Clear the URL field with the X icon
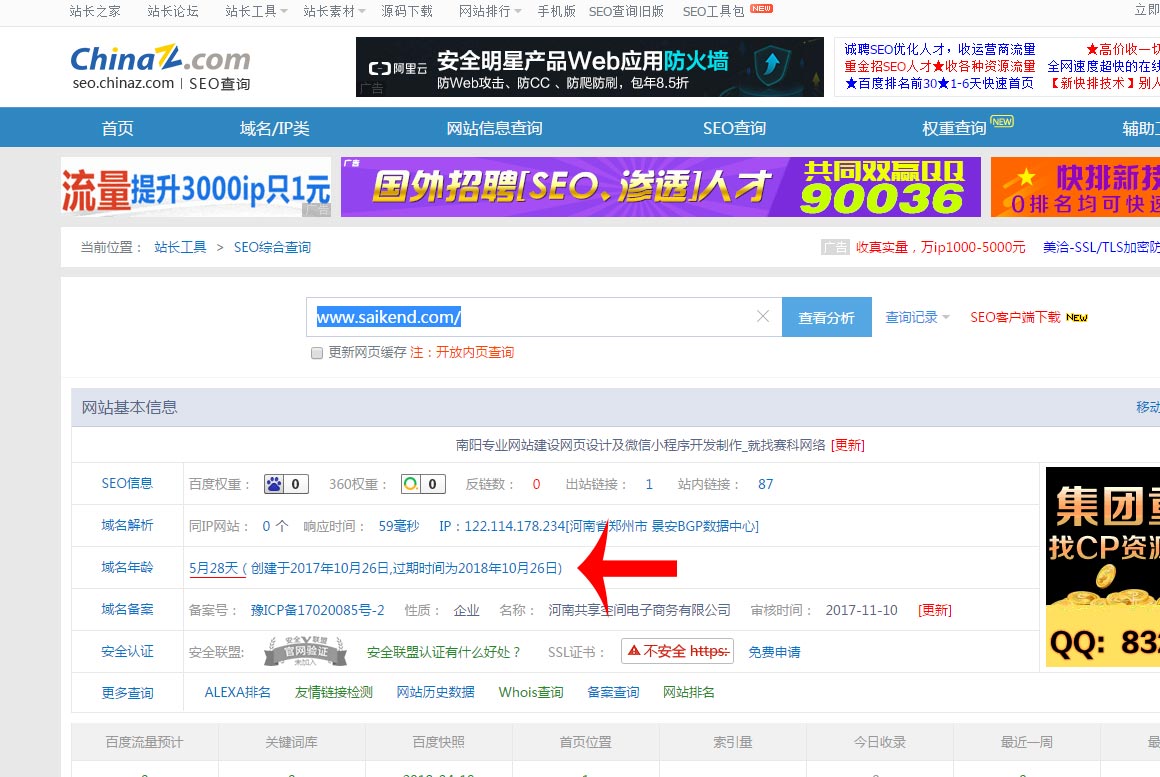 coord(763,317)
